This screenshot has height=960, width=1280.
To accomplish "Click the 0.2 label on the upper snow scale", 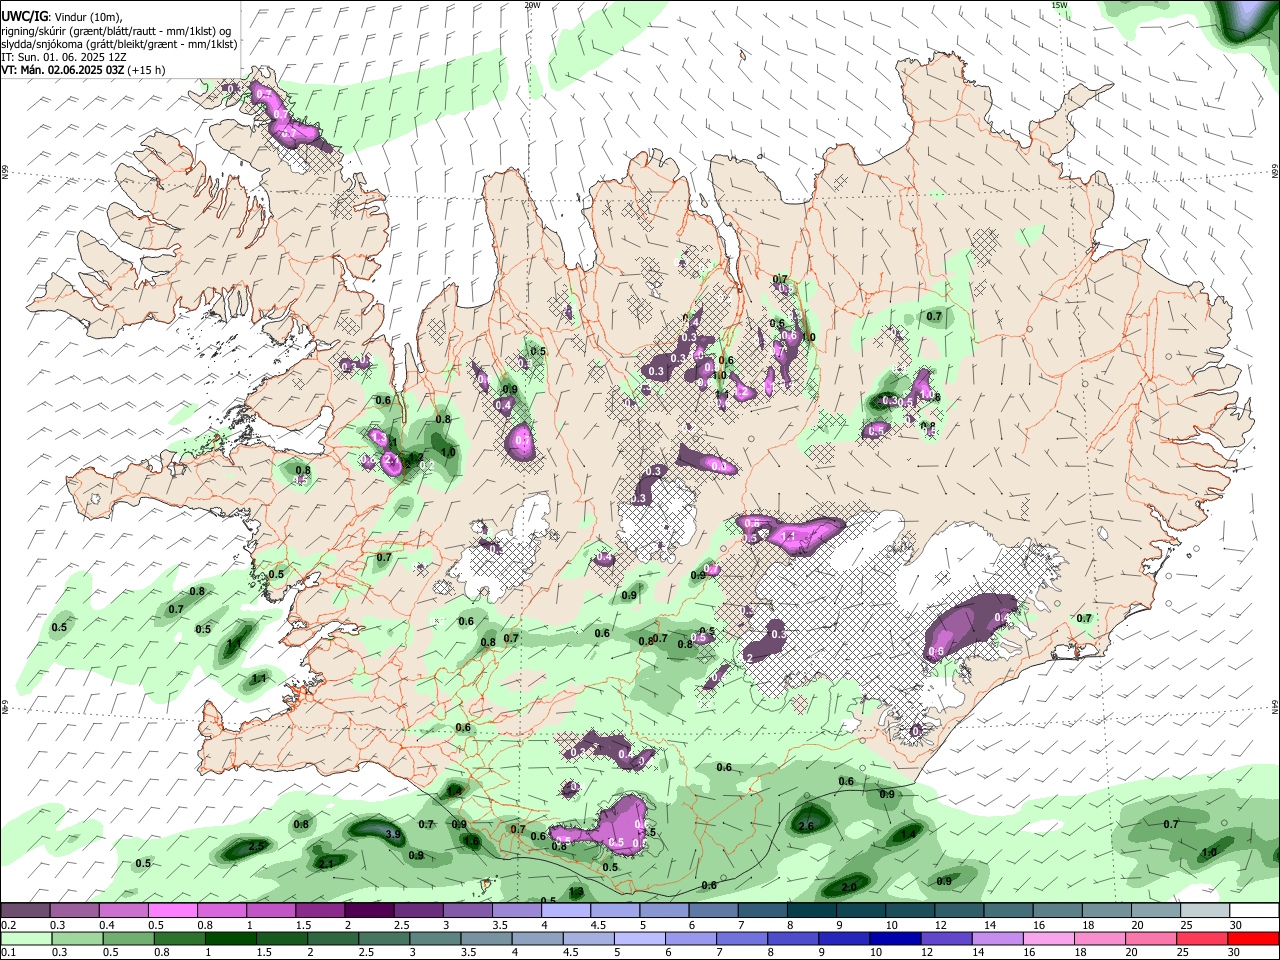I will pyautogui.click(x=7, y=925).
